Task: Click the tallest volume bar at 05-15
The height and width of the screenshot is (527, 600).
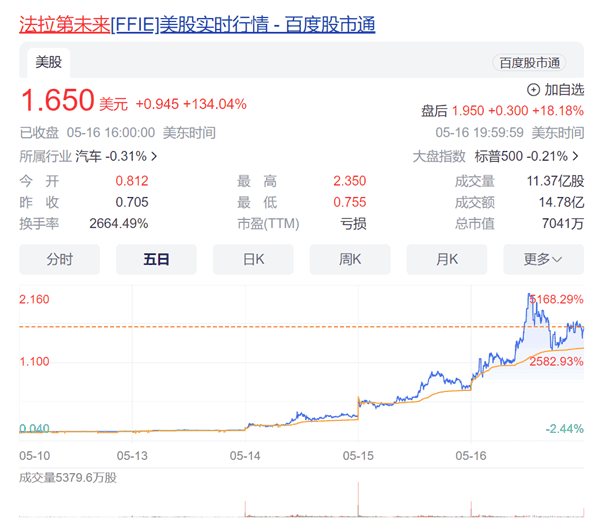Action: [358, 499]
